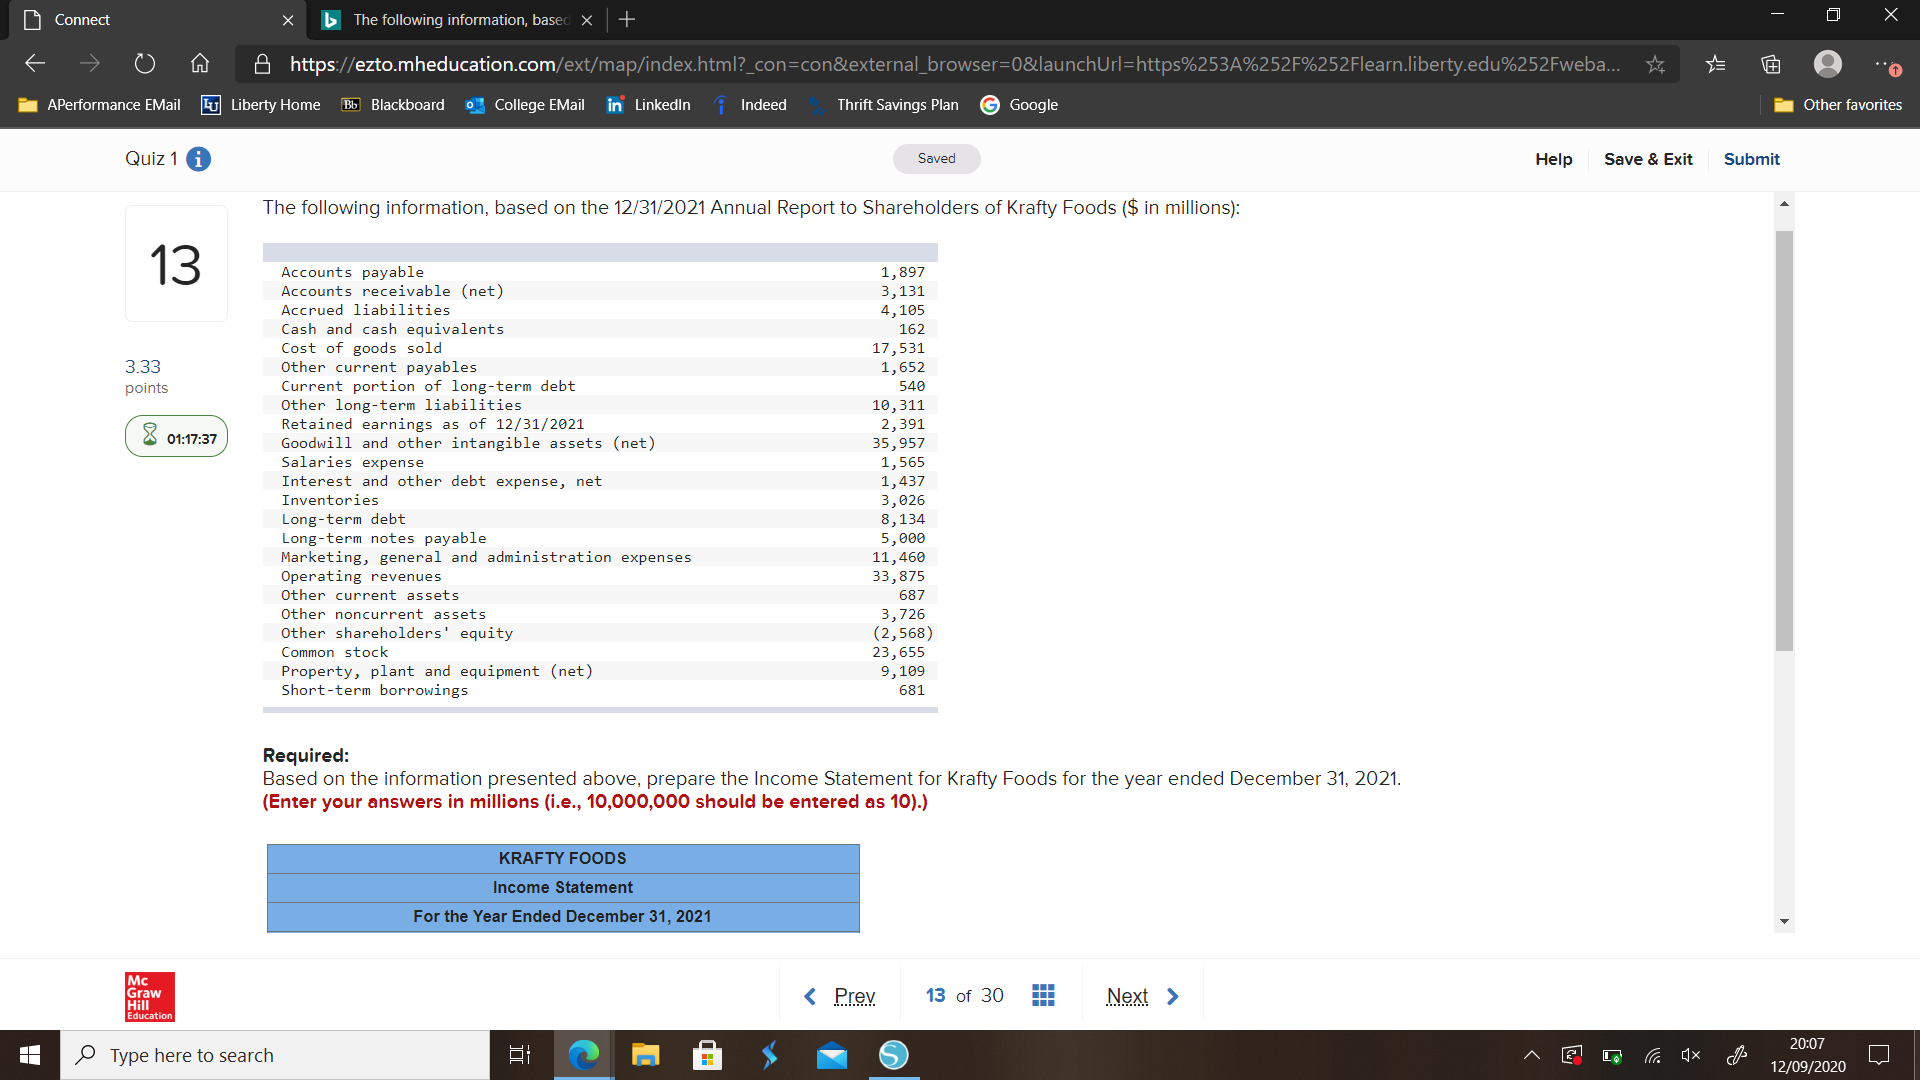Click Save & Exit button

point(1648,159)
